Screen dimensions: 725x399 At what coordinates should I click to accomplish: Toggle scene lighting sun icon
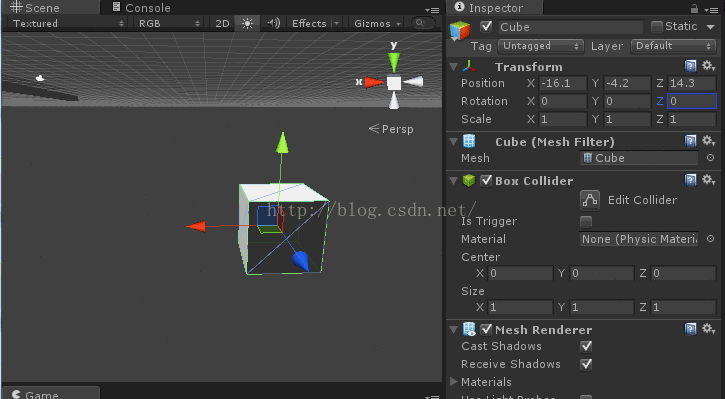247,24
